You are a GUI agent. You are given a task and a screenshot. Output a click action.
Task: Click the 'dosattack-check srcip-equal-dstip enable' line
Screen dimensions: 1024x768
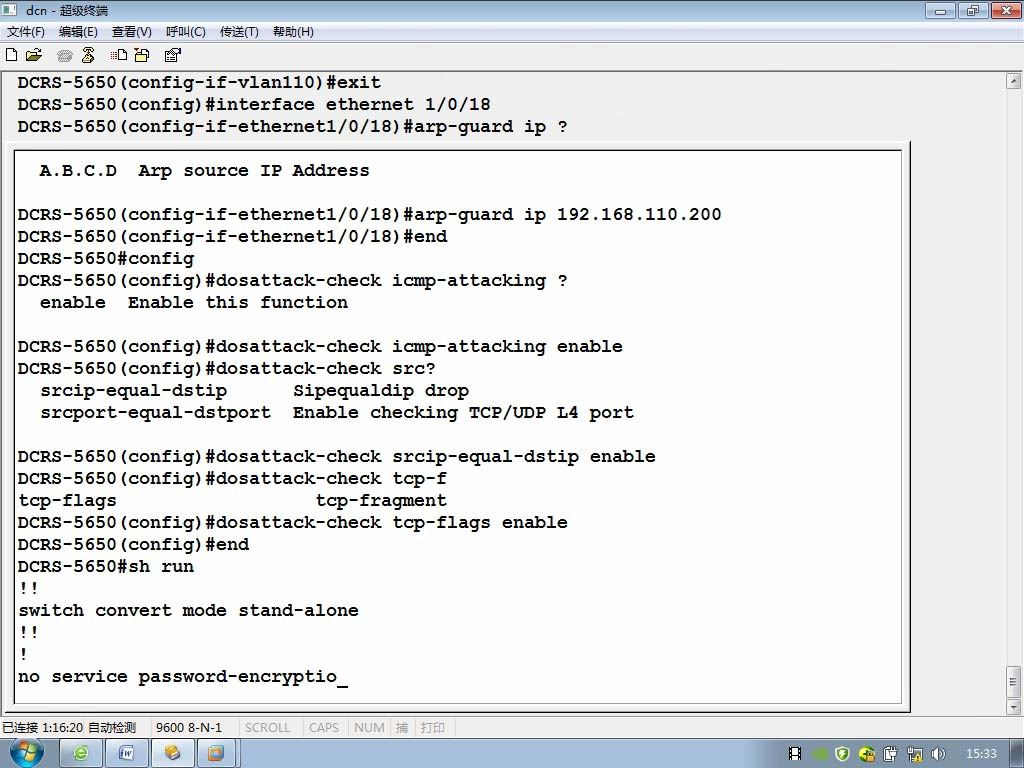[x=336, y=456]
